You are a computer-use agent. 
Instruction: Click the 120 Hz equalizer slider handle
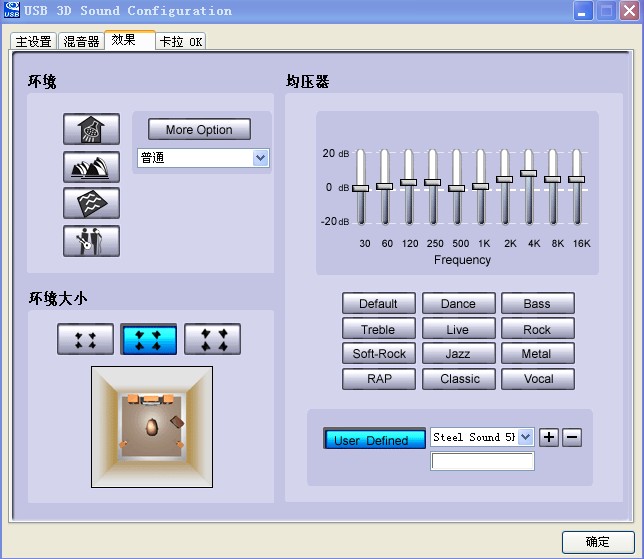409,182
